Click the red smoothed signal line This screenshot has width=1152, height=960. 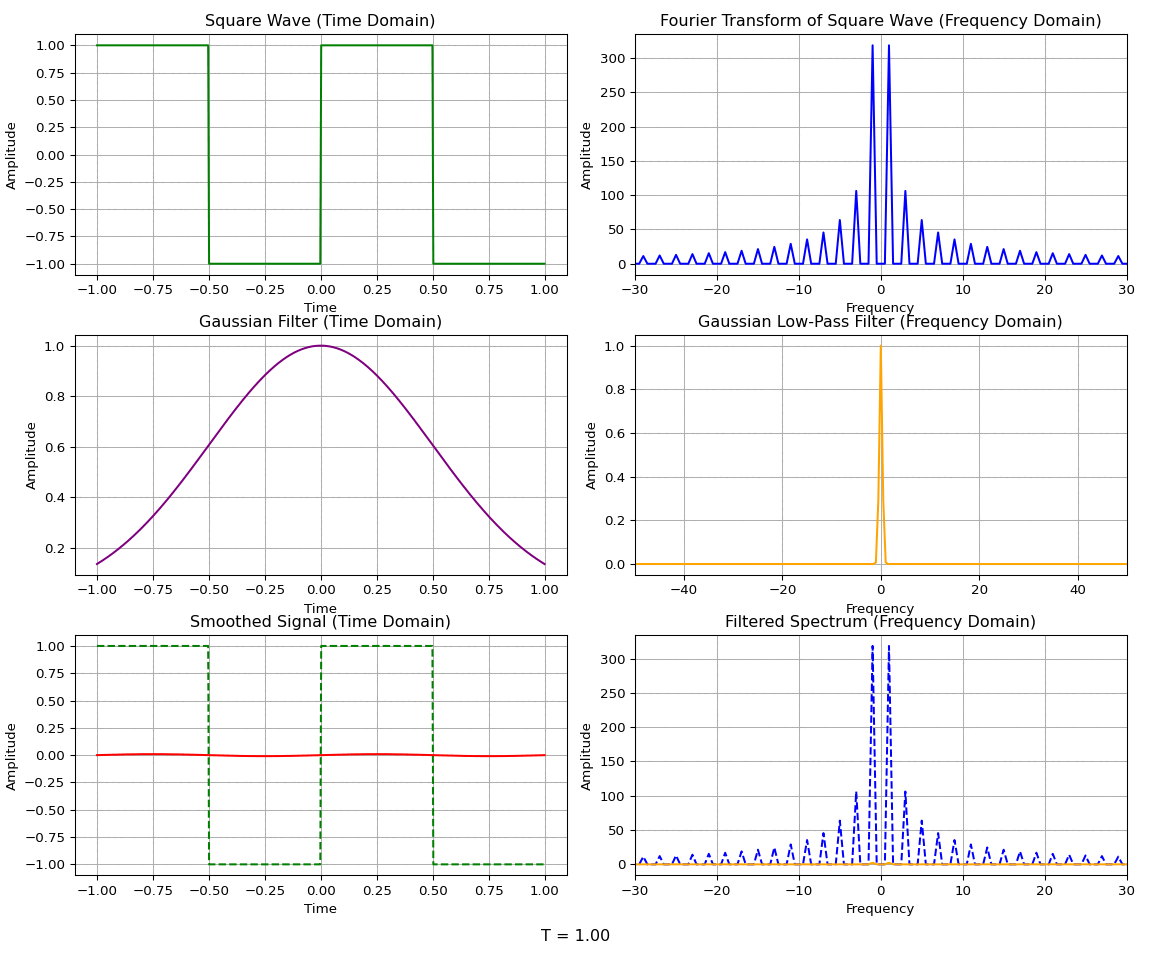click(320, 755)
